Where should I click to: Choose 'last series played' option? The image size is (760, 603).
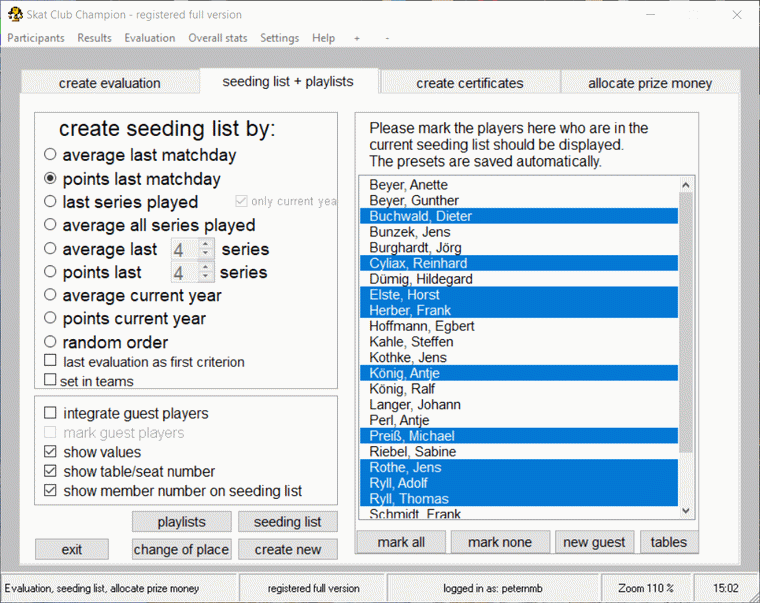coord(50,202)
